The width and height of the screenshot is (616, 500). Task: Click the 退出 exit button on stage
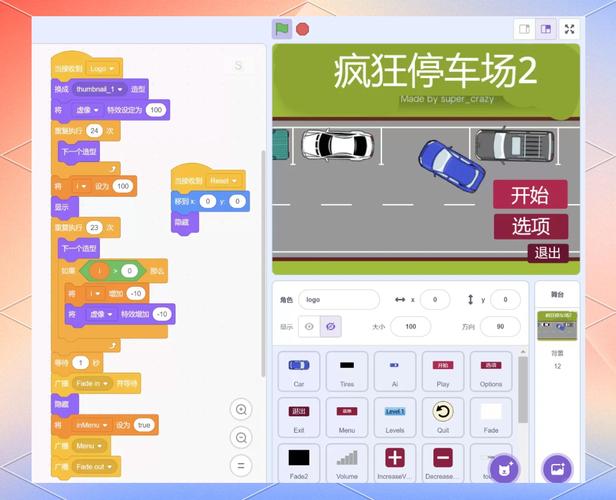pyautogui.click(x=548, y=253)
